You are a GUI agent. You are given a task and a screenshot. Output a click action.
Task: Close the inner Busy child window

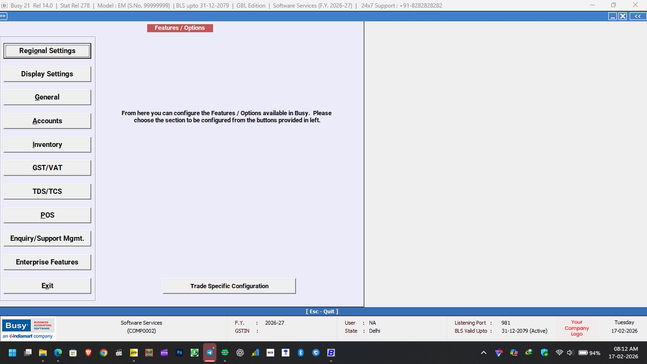[623, 16]
